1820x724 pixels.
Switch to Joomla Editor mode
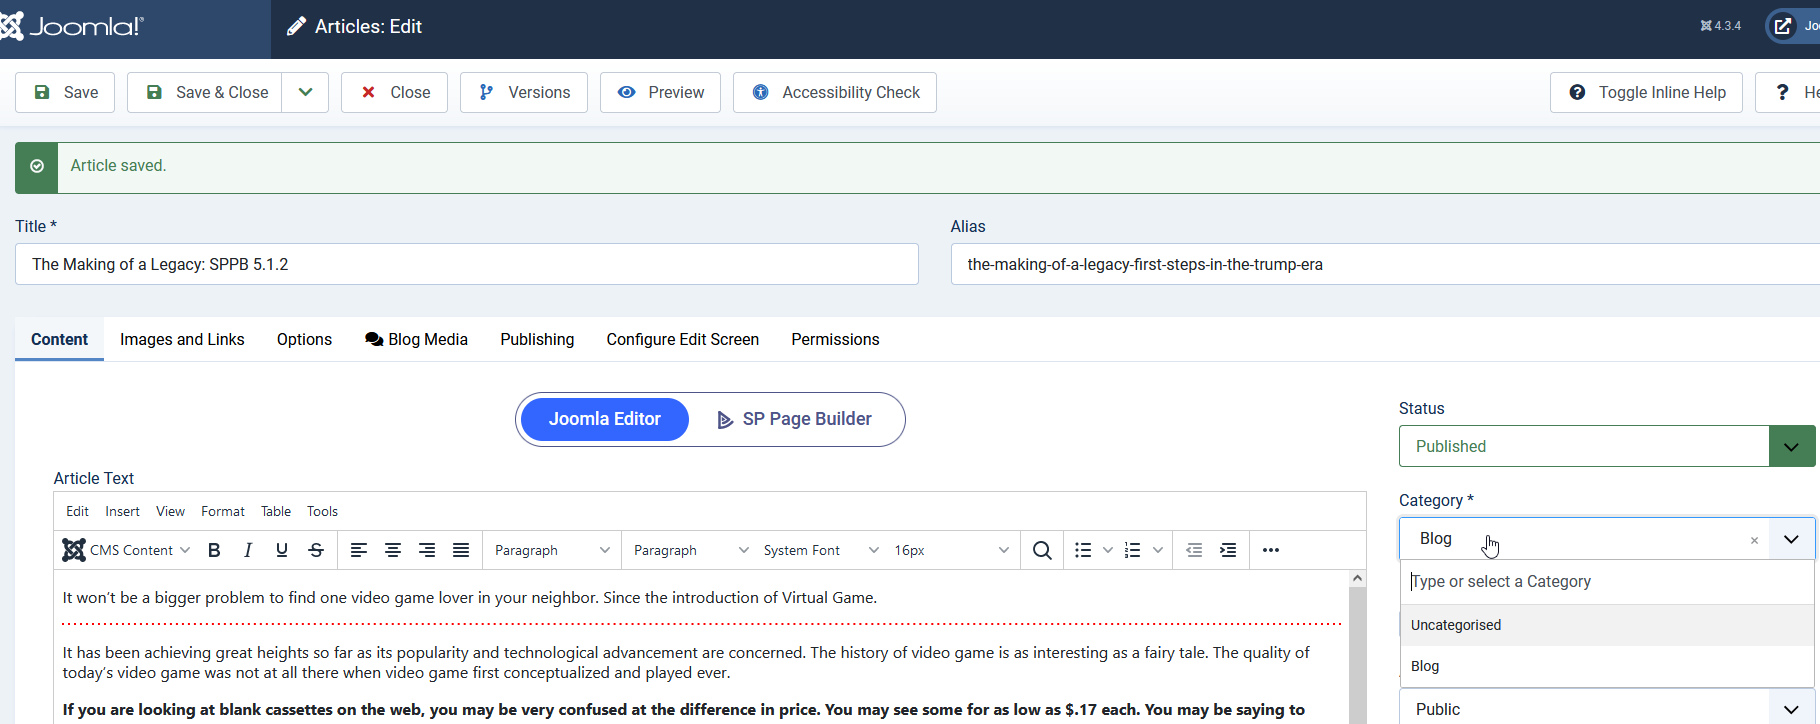click(x=604, y=419)
